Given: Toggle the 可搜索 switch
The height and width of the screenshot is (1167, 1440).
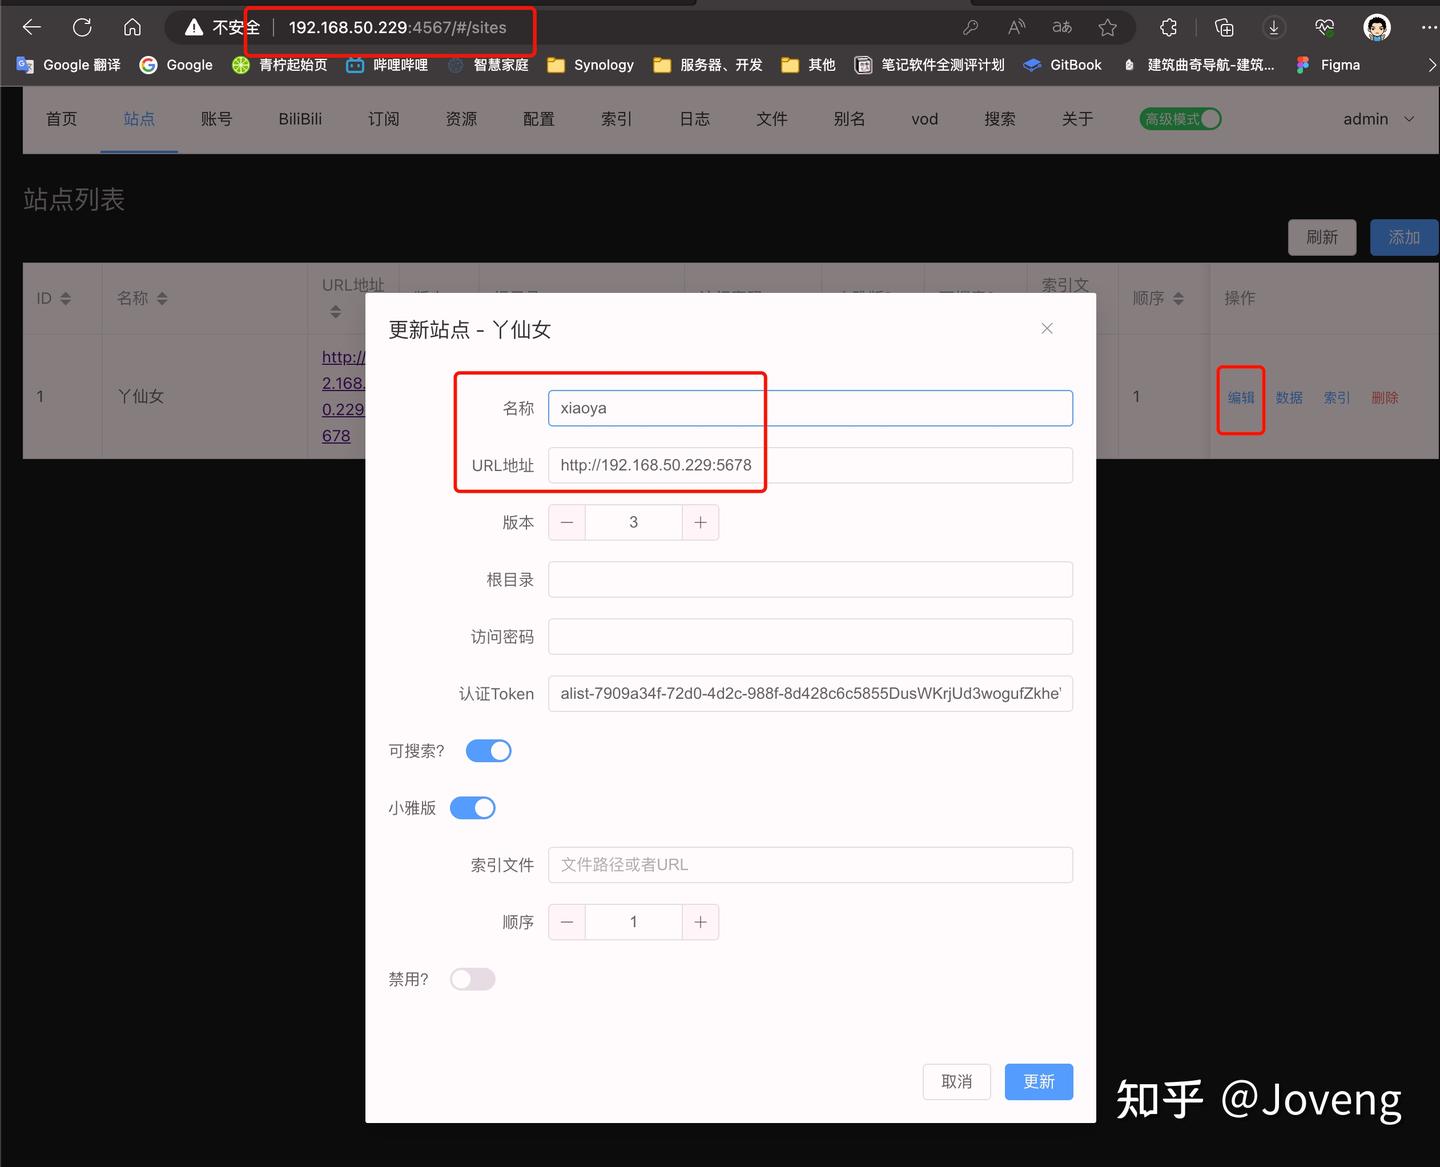Looking at the screenshot, I should 489,751.
